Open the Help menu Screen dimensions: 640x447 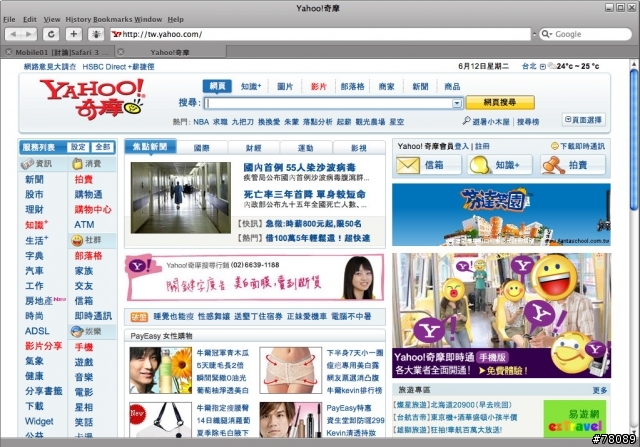pos(176,19)
